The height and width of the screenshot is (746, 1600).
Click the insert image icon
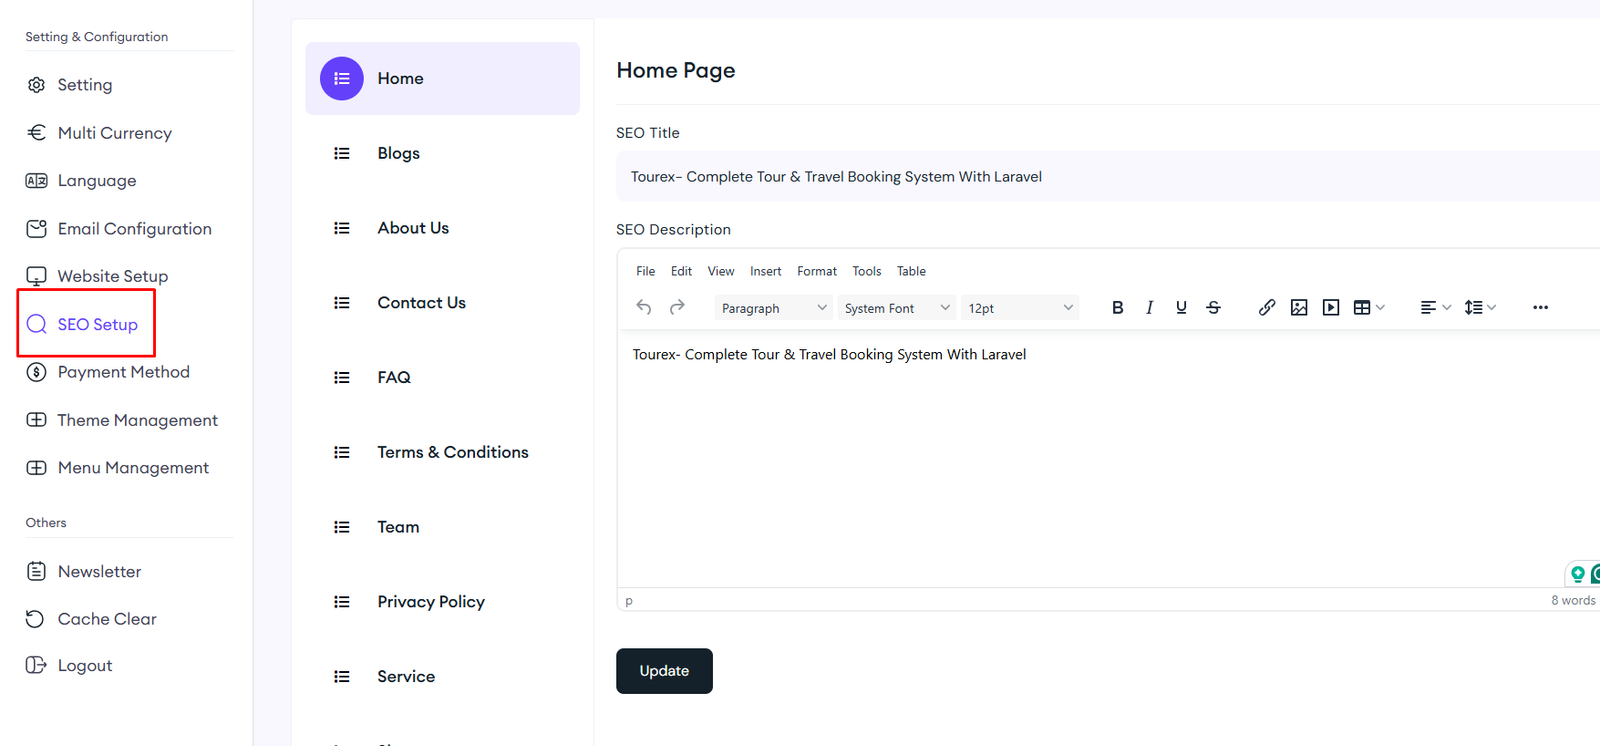click(1299, 308)
